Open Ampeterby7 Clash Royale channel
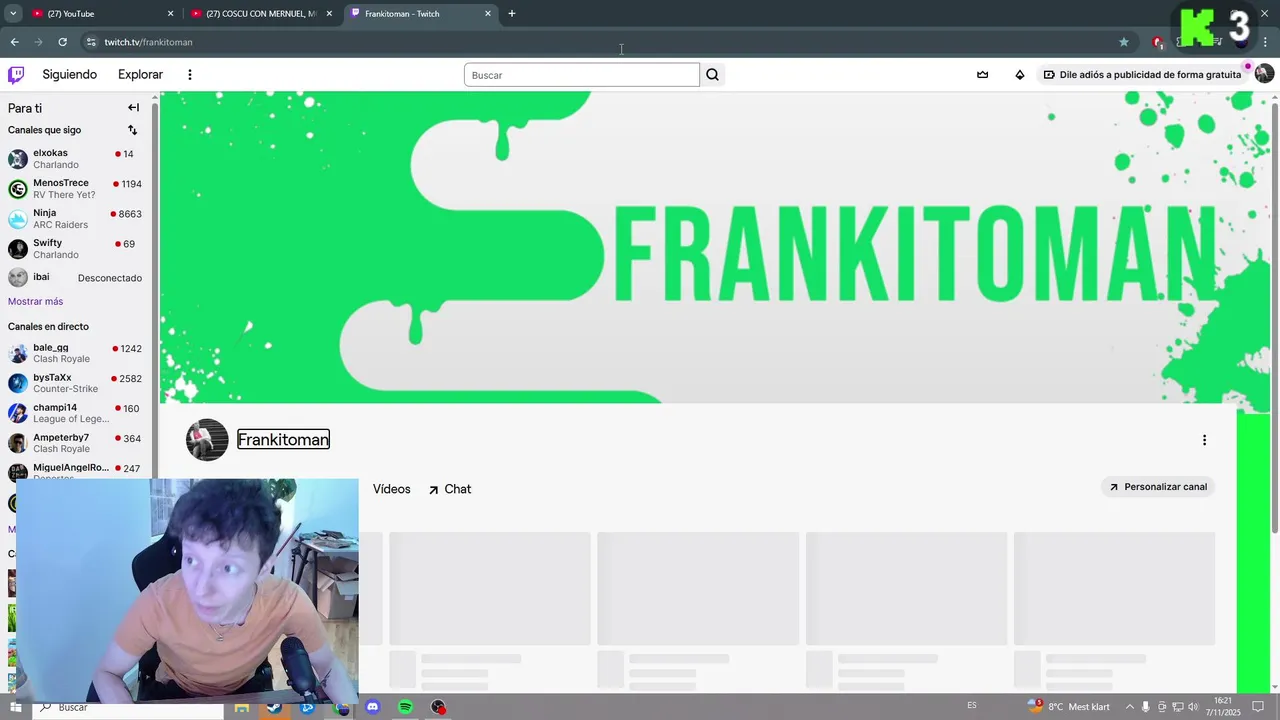The height and width of the screenshot is (720, 1280). coord(76,443)
